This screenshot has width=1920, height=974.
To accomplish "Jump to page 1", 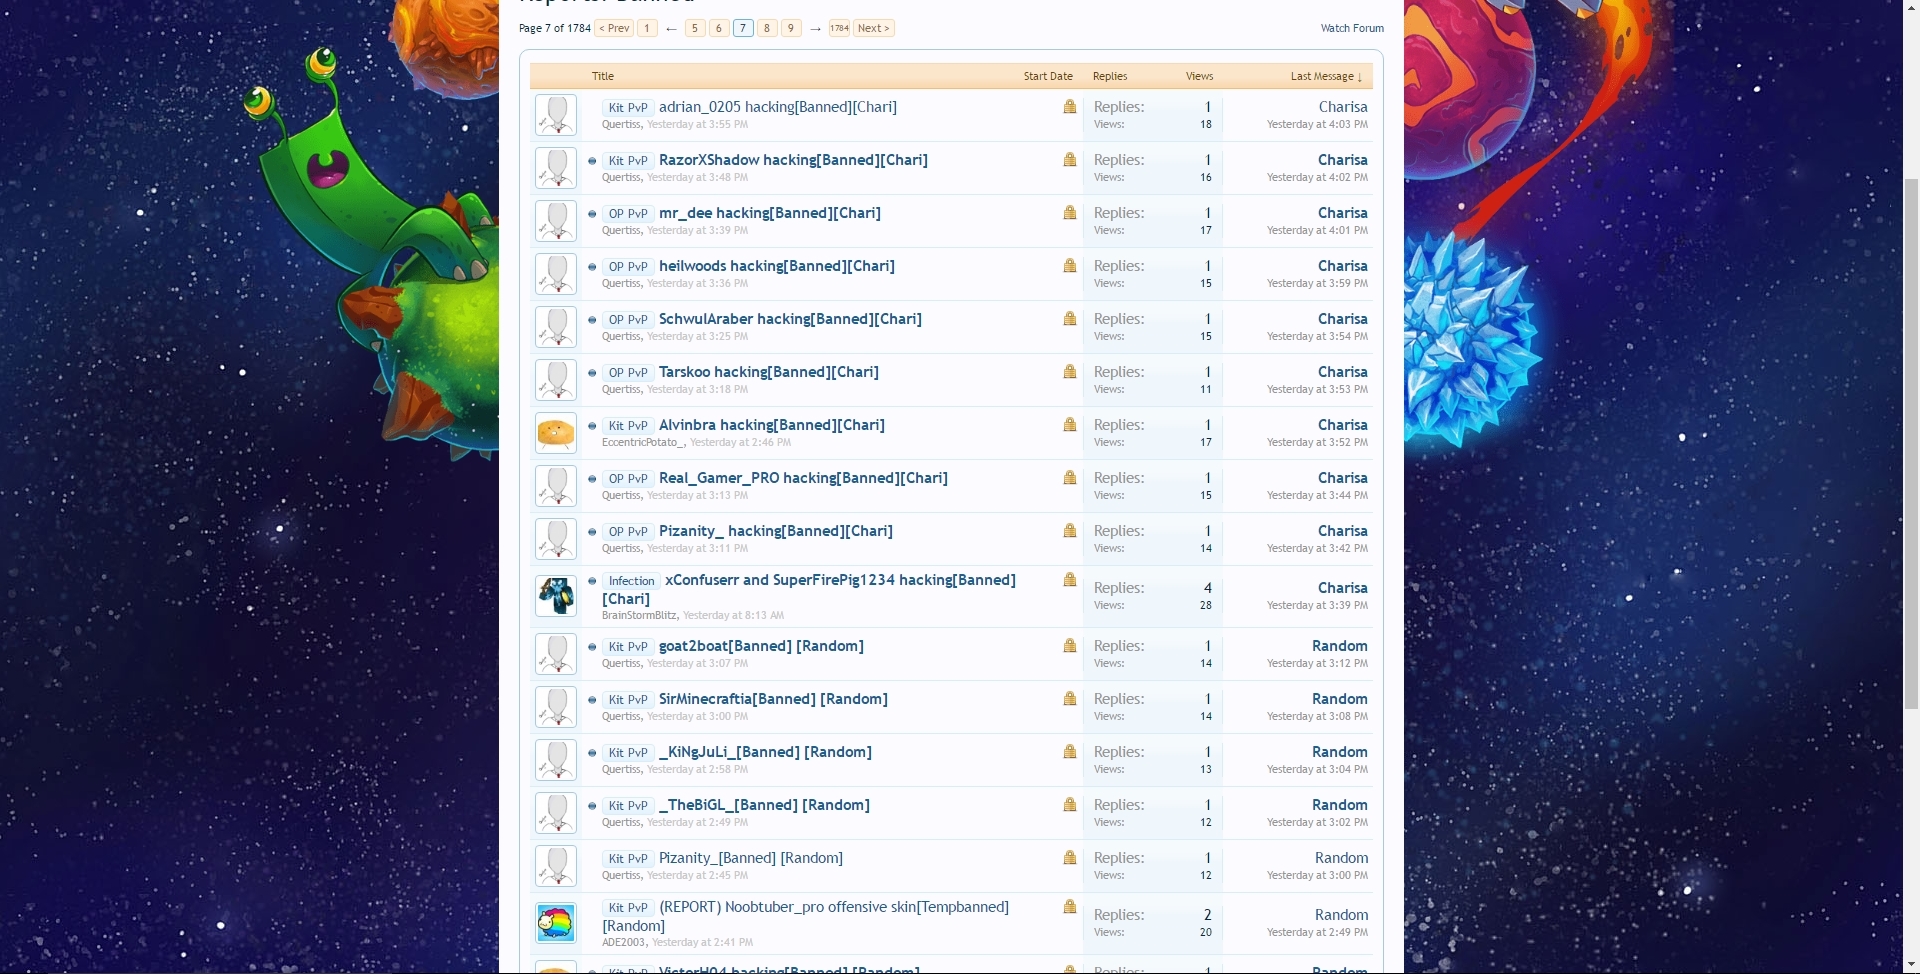I will 647,28.
